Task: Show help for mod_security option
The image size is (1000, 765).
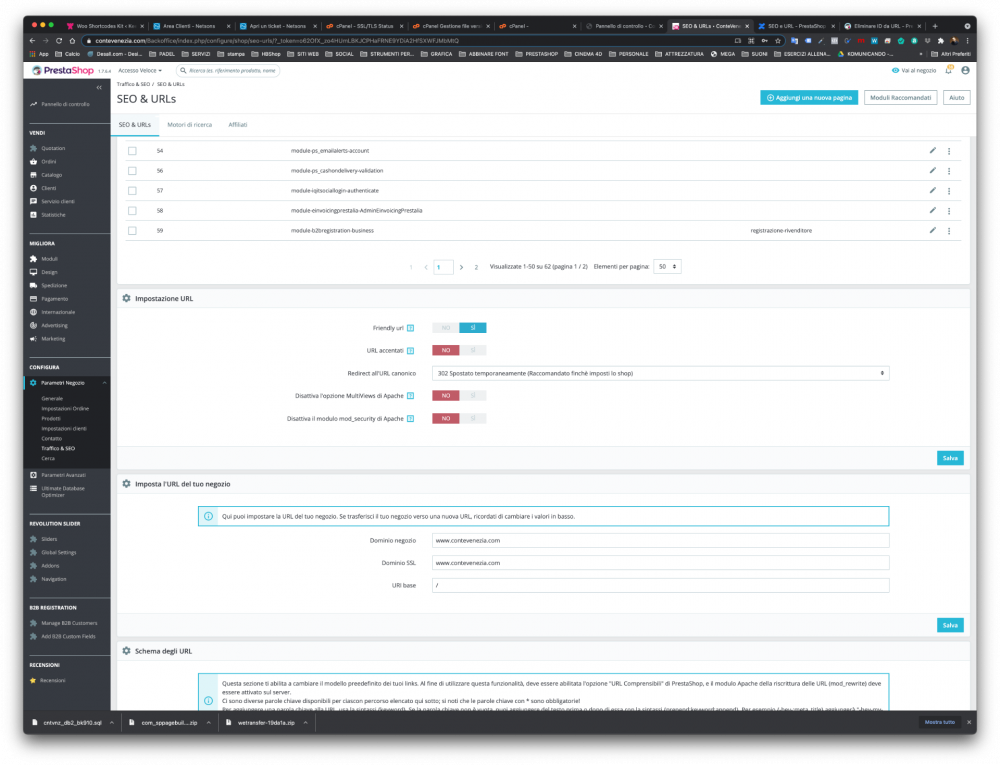Action: coord(411,419)
